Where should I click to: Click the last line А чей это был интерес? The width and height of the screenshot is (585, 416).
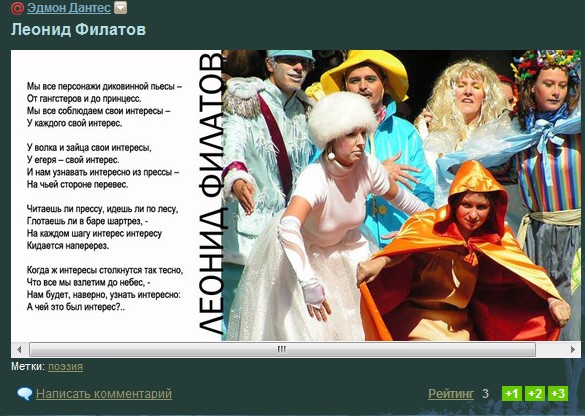coord(76,307)
